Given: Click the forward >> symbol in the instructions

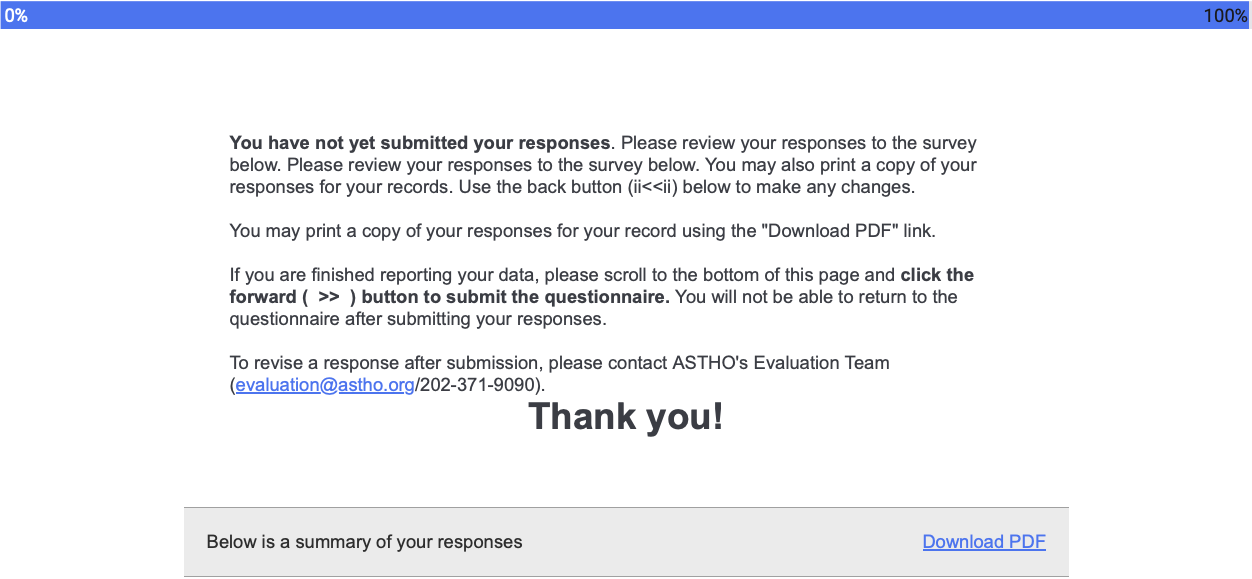Looking at the screenshot, I should coord(328,297).
